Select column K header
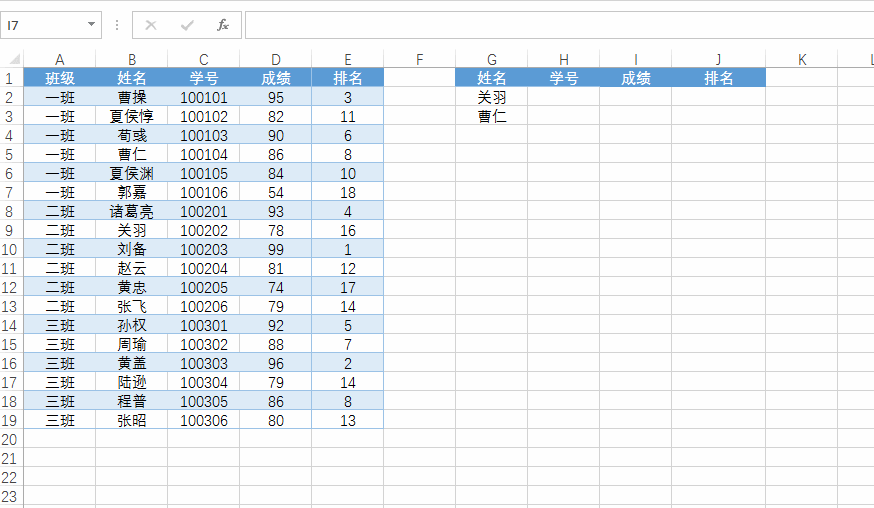The image size is (874, 508). (802, 59)
